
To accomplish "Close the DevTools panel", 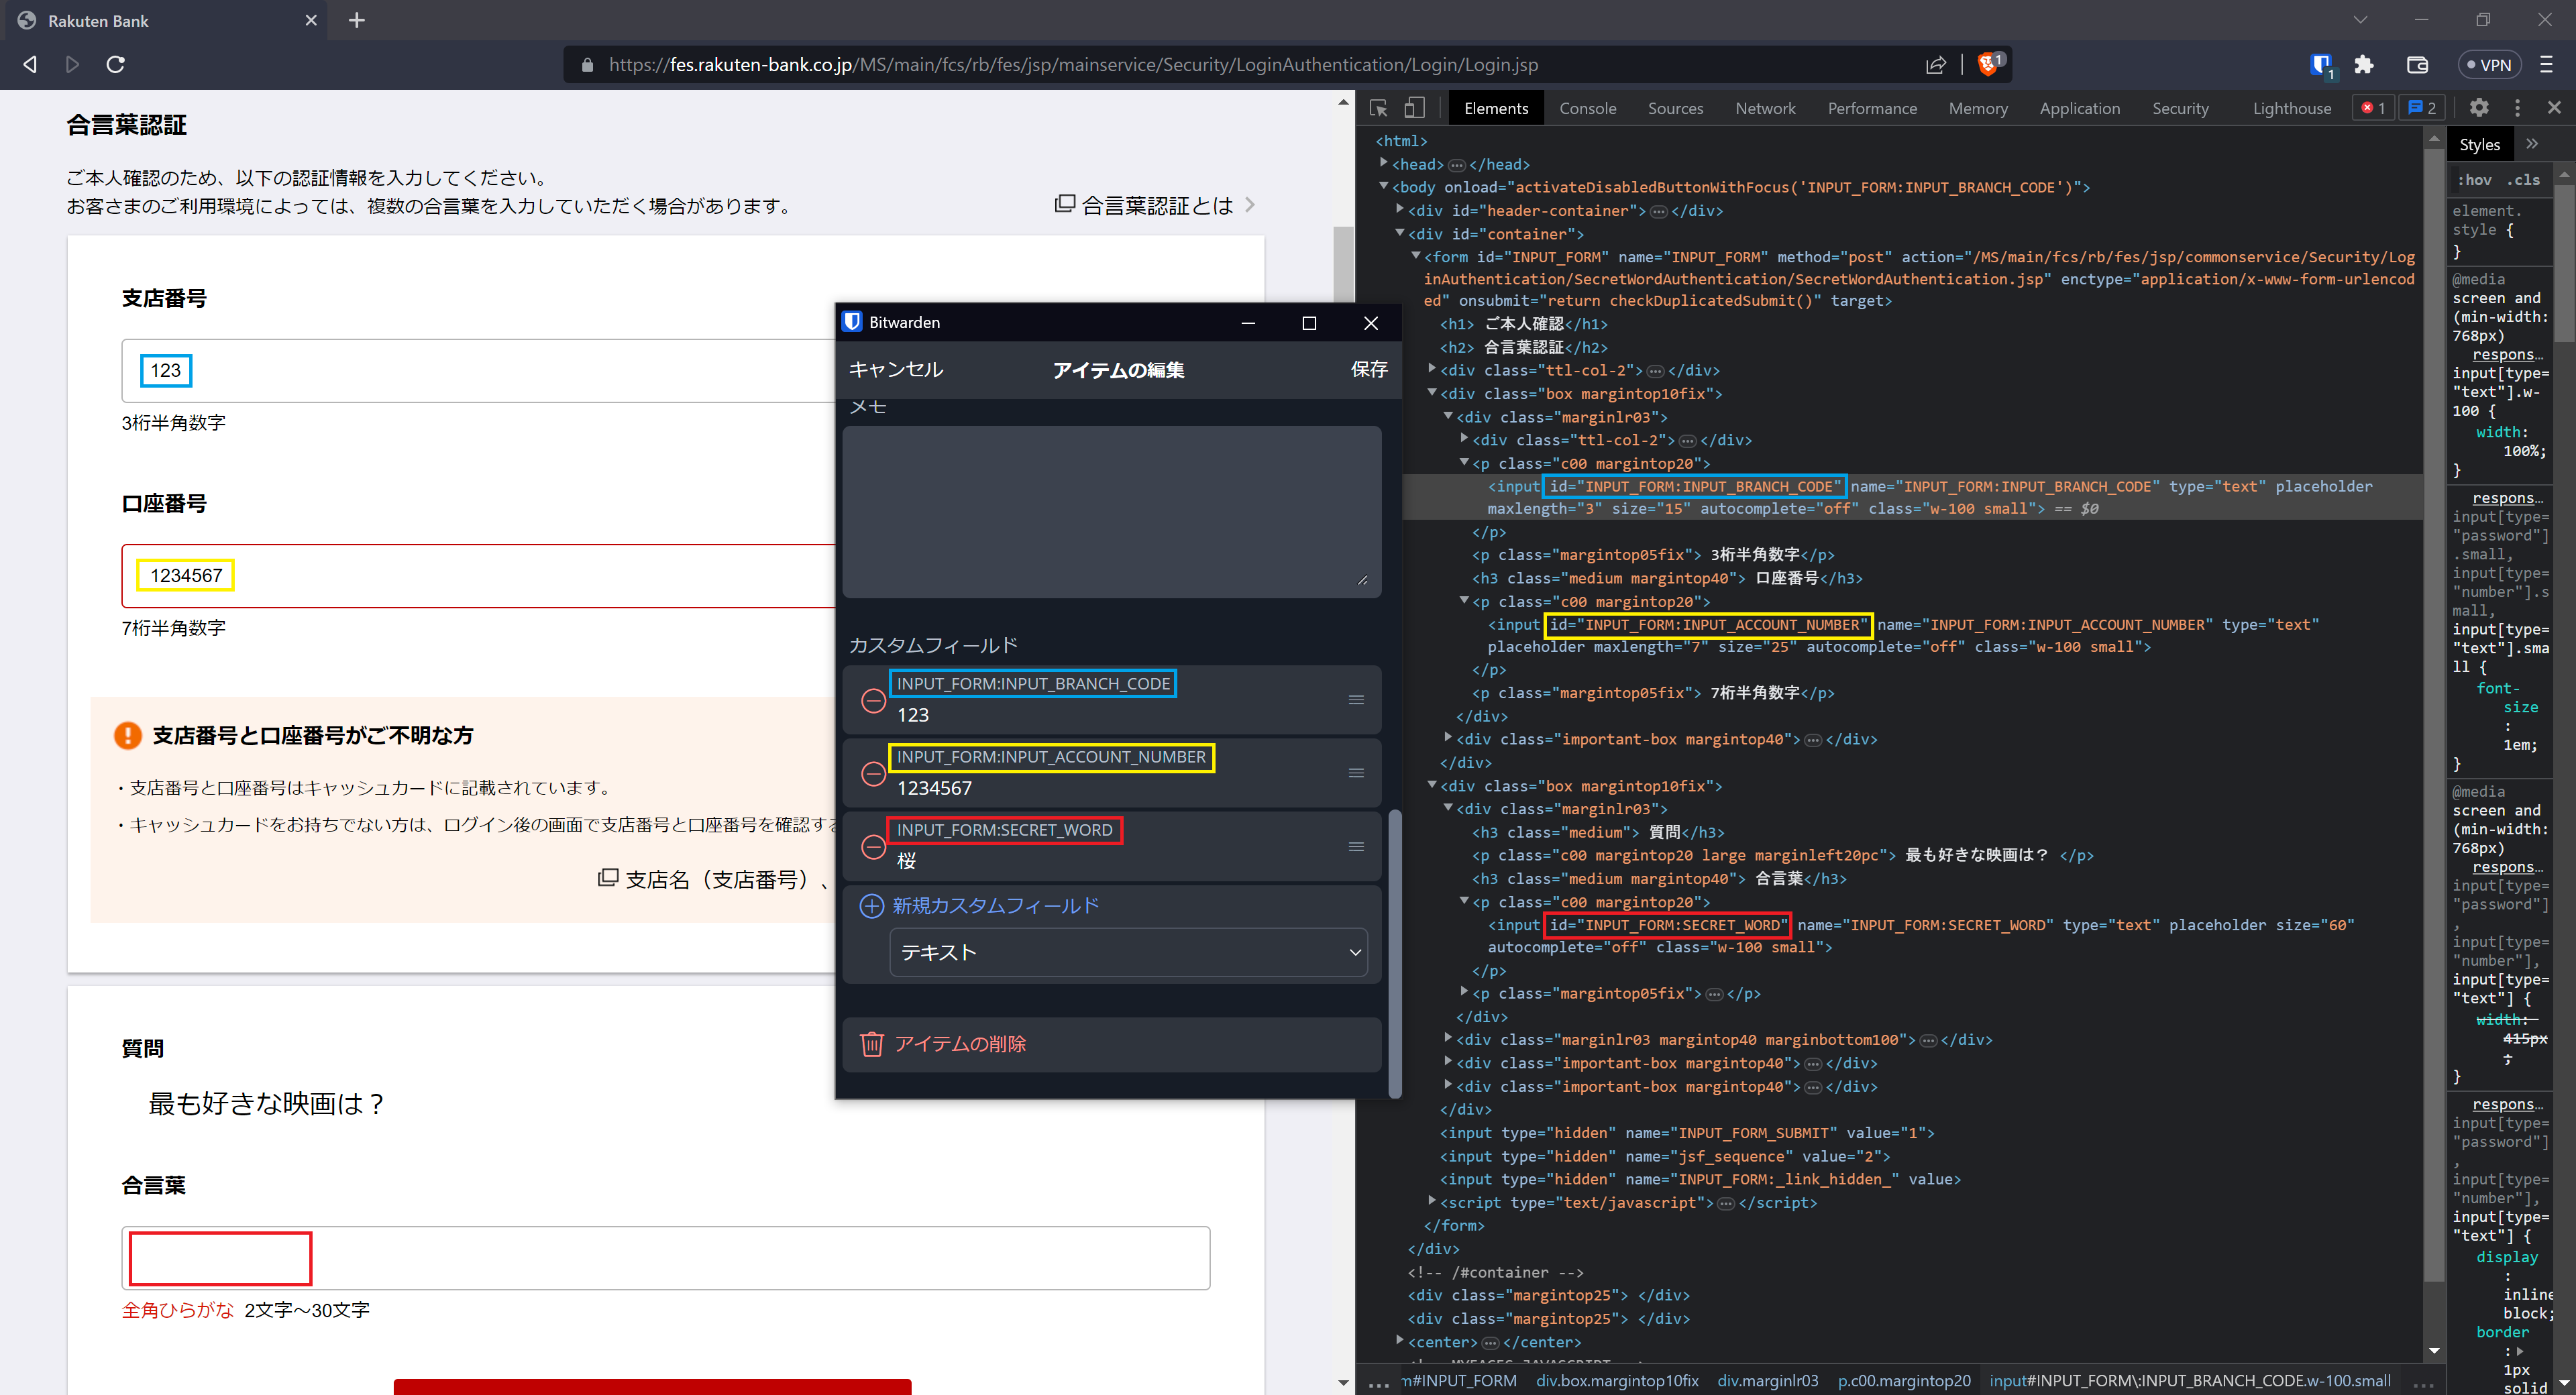I will point(2554,107).
